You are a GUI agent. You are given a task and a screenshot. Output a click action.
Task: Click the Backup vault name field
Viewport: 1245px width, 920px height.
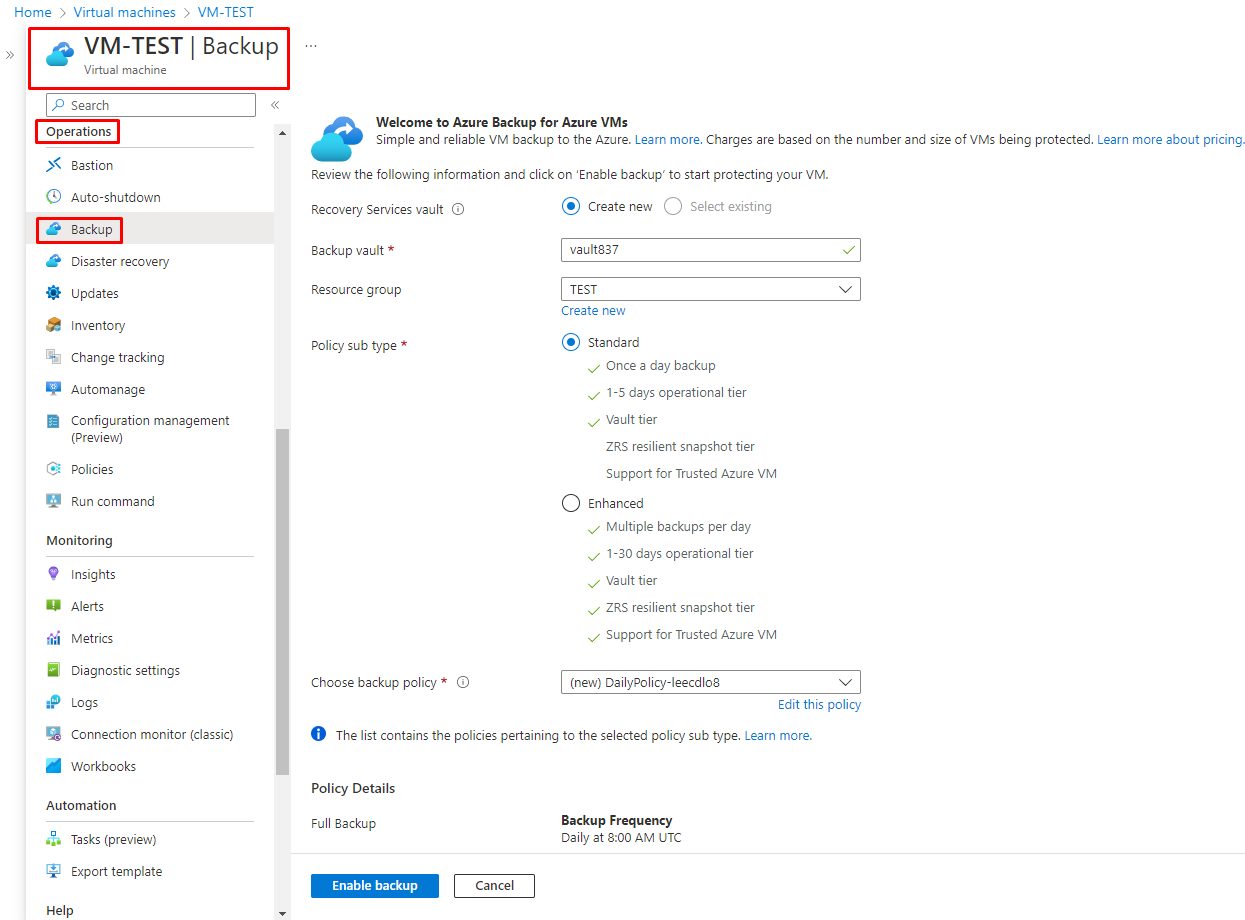tap(711, 250)
